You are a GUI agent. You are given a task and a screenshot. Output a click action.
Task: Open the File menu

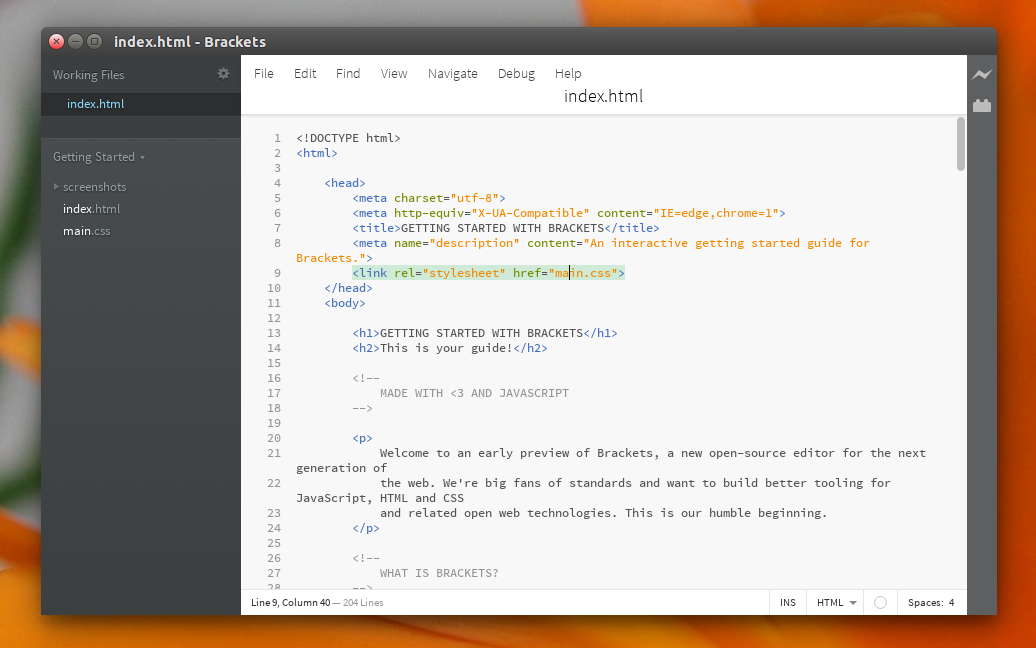click(263, 73)
